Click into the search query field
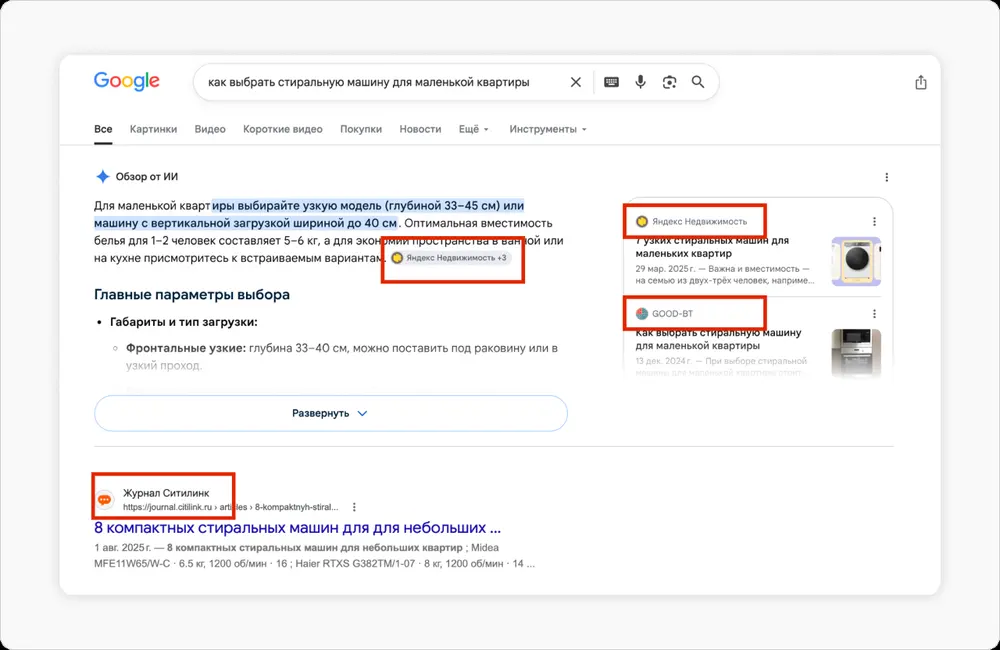Screen dimensions: 1000x650 click(x=369, y=82)
